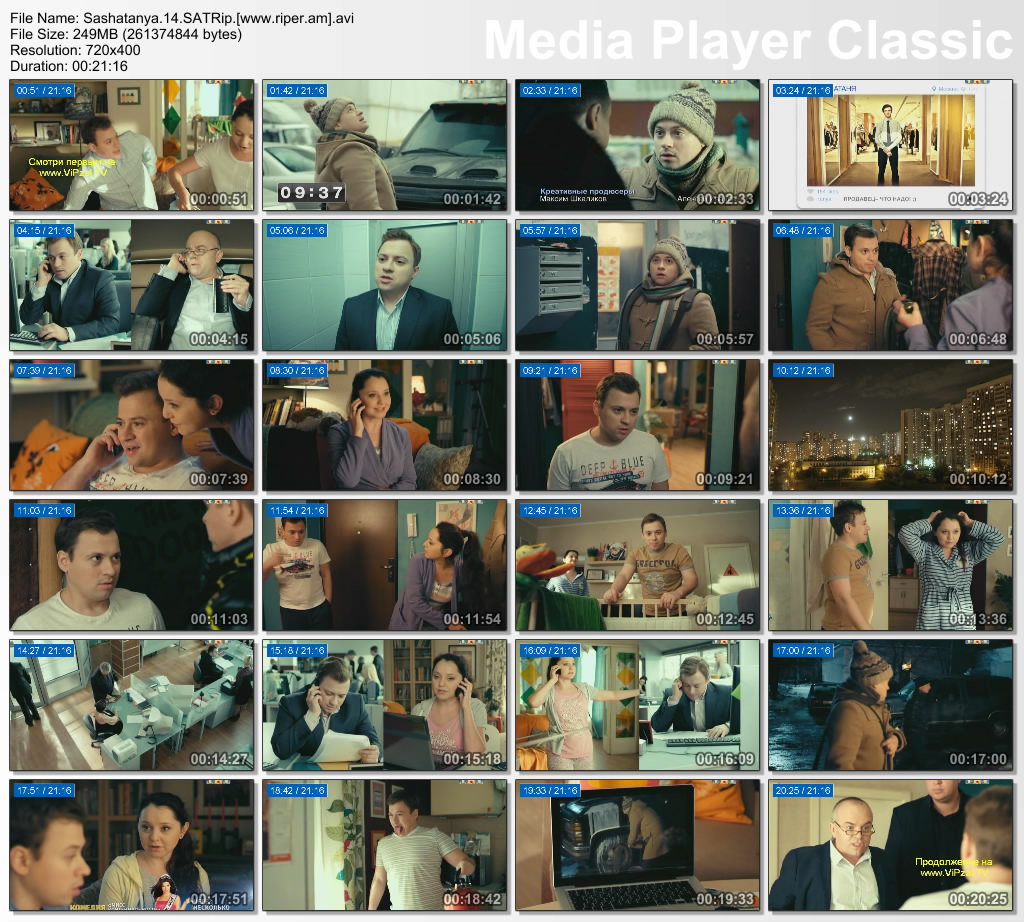Click the www.ViPzal.TV text in the first frame
Viewport: 1024px width, 922px height.
(70, 172)
